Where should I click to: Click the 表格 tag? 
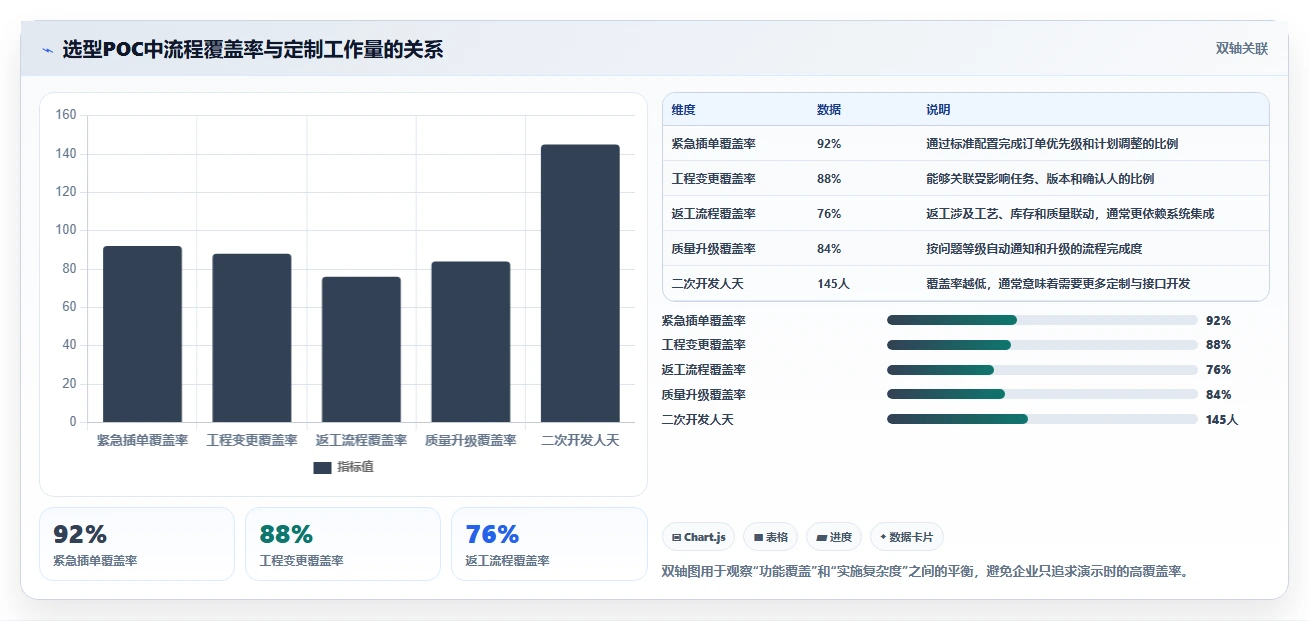tap(771, 537)
